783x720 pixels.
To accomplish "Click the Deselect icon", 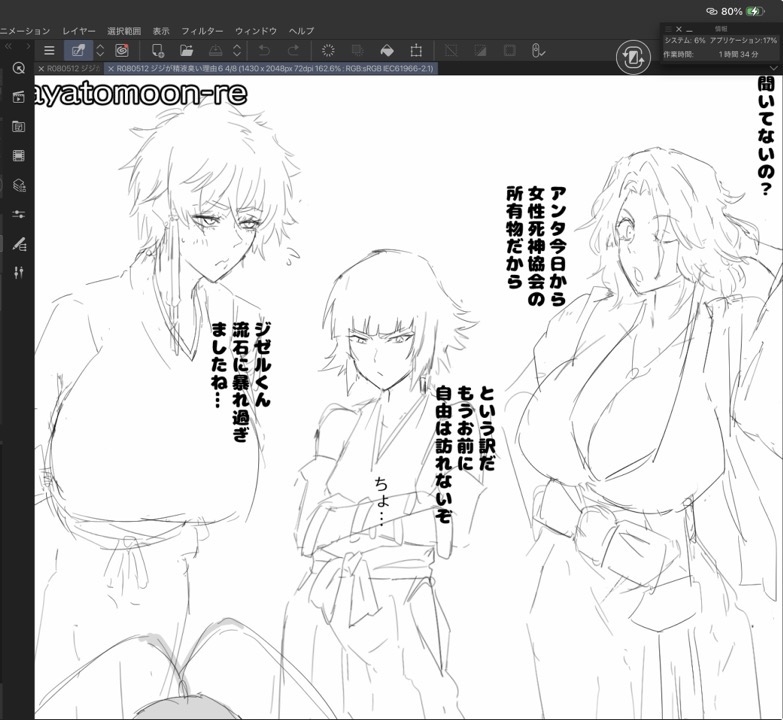I will (451, 50).
